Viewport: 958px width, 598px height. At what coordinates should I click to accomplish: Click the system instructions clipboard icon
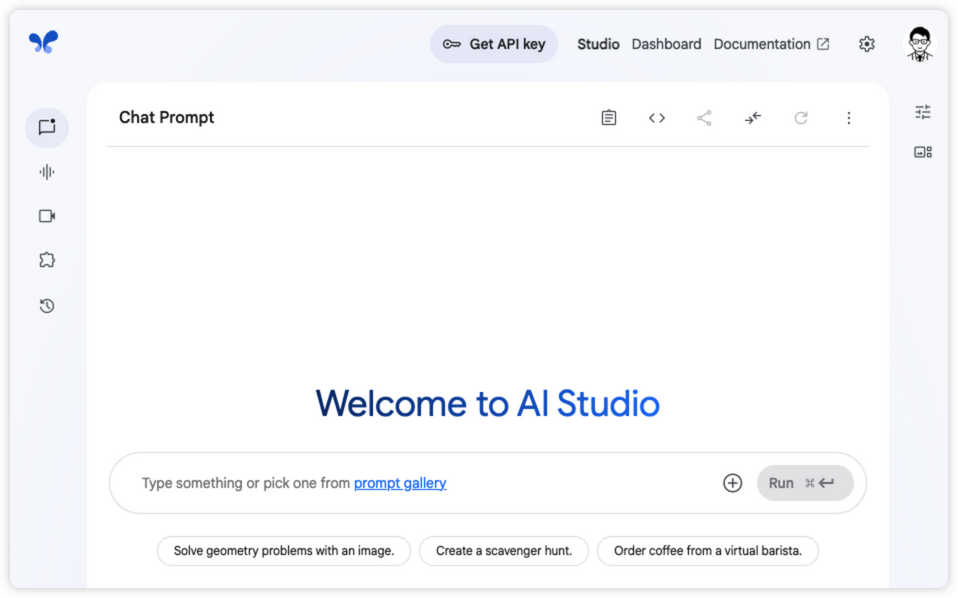tap(609, 117)
